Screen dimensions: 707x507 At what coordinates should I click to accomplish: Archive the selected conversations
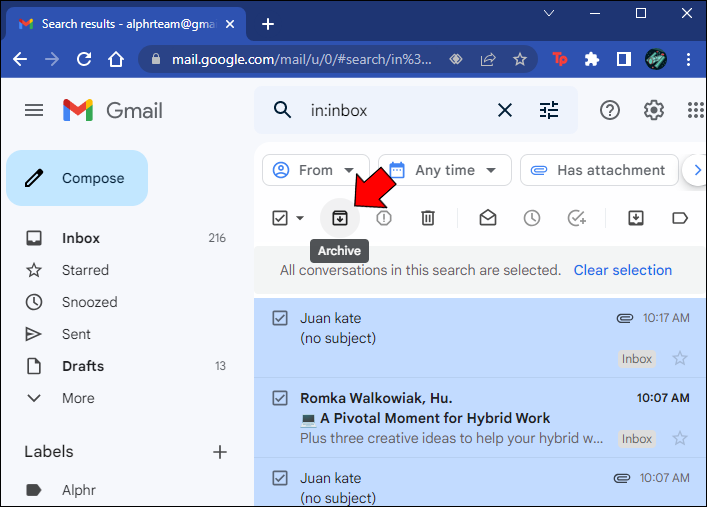[340, 218]
